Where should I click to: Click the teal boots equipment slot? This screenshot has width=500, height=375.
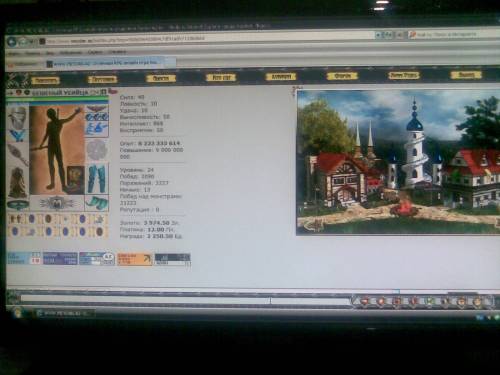click(x=97, y=203)
